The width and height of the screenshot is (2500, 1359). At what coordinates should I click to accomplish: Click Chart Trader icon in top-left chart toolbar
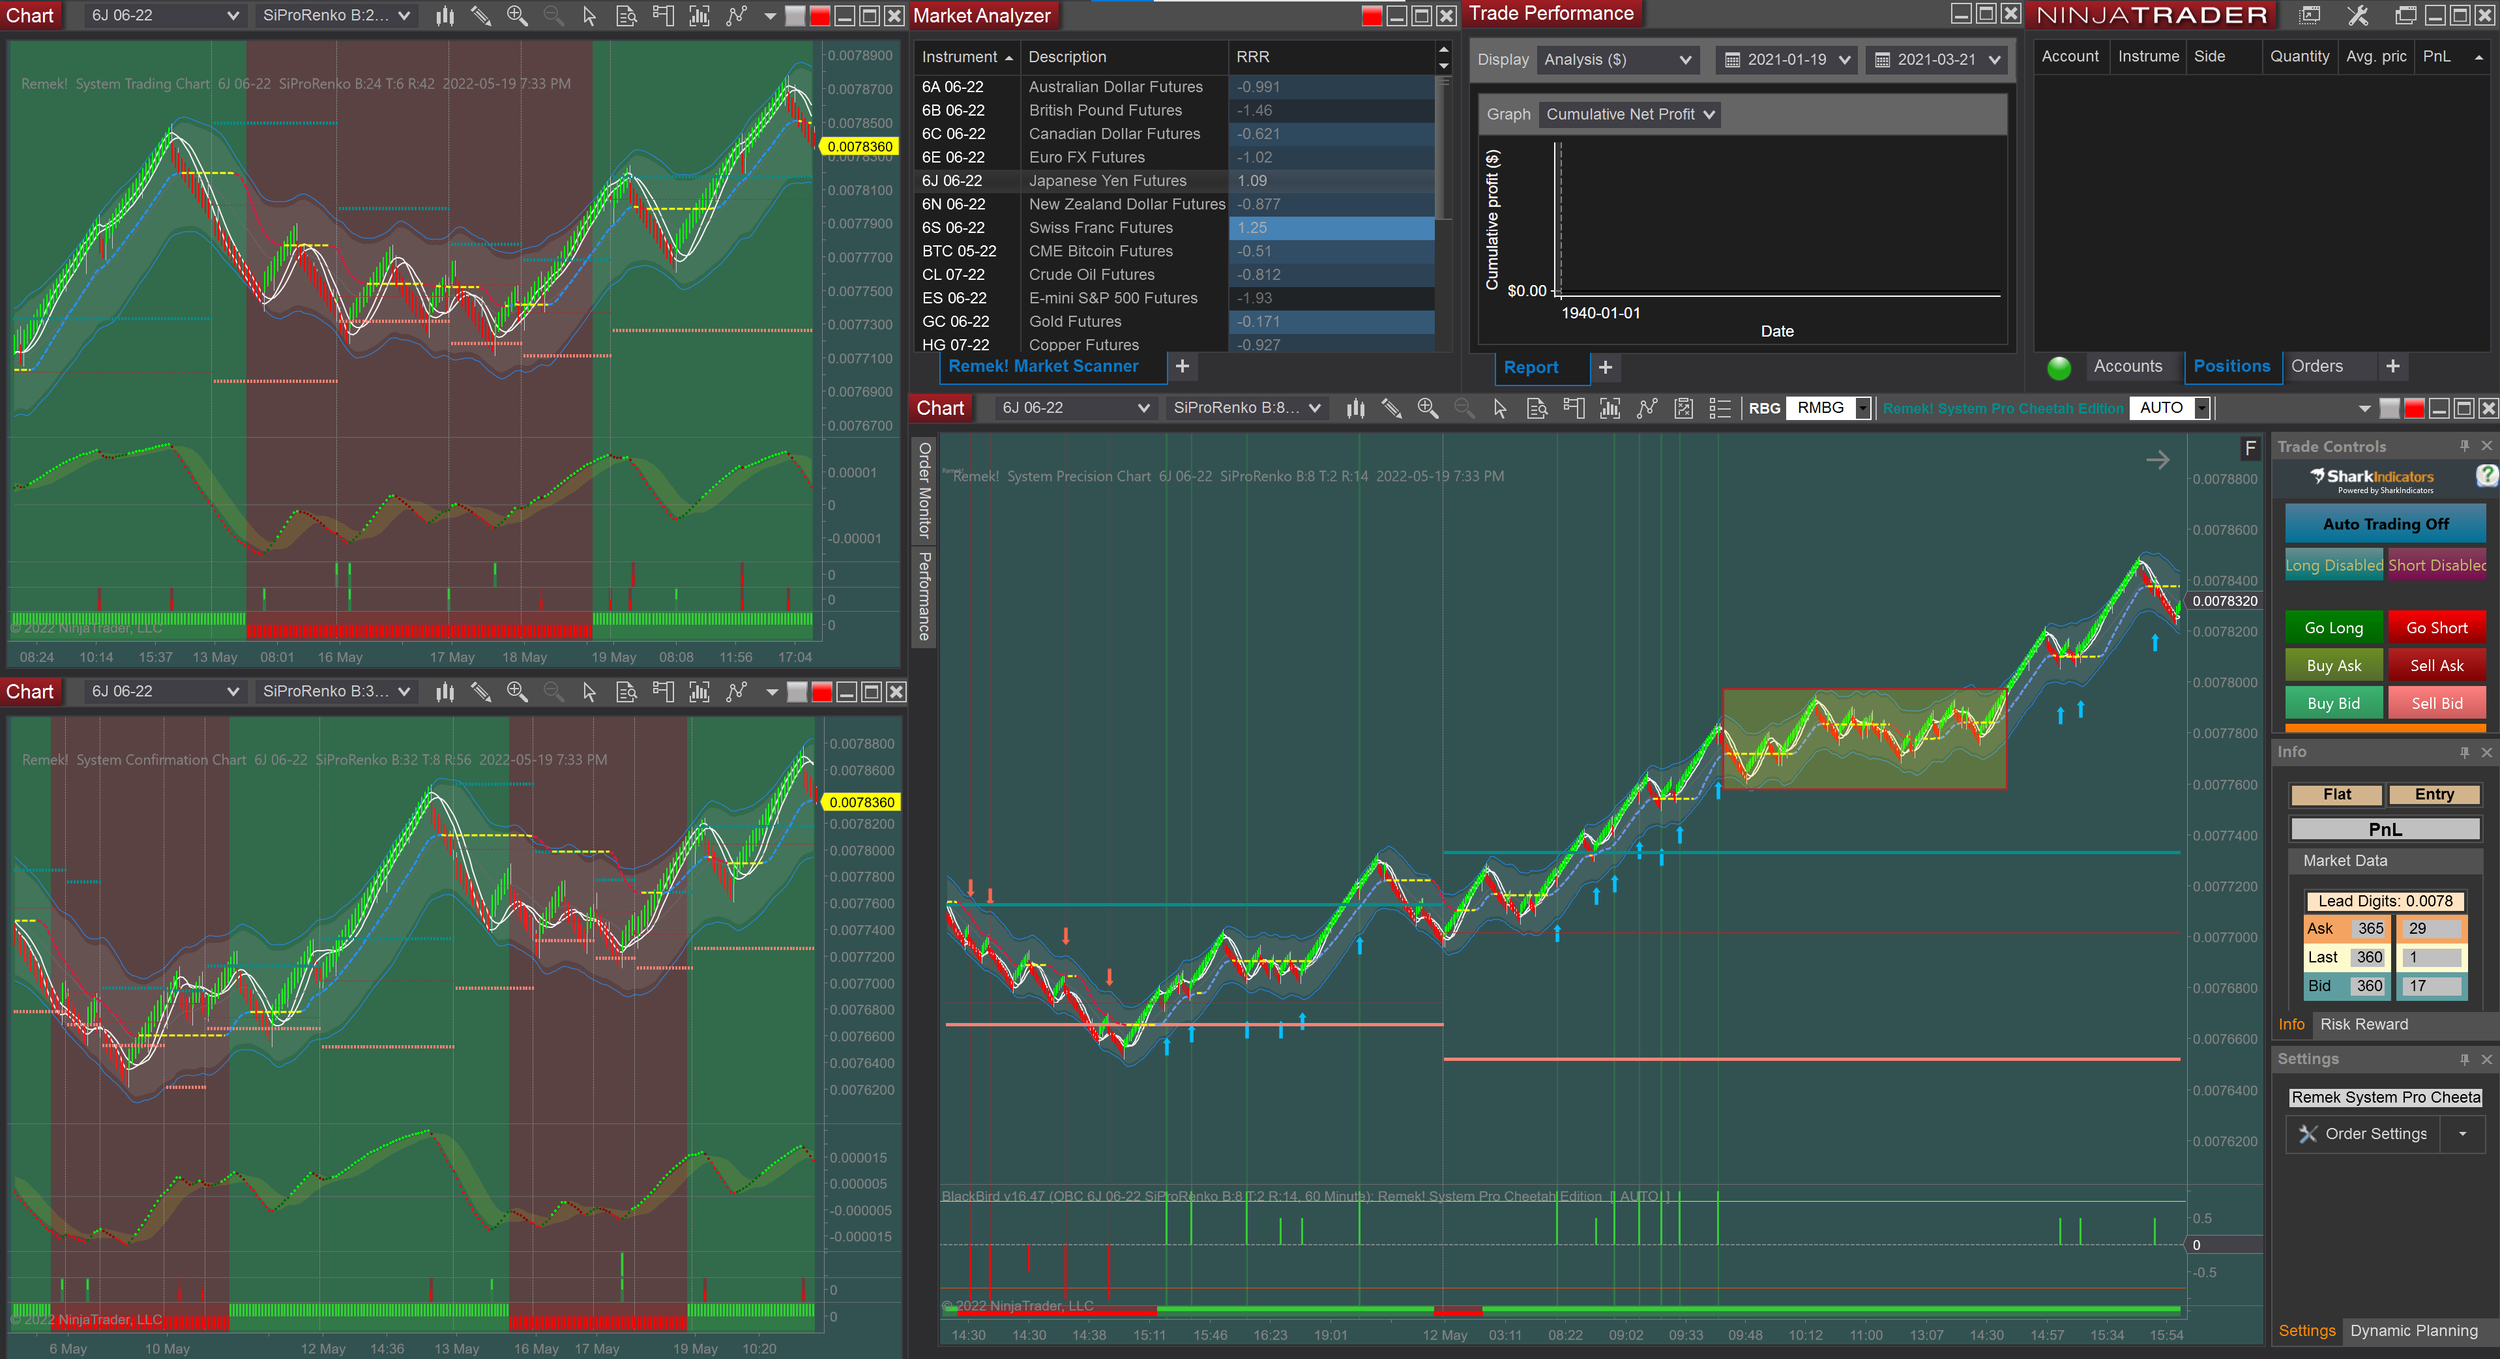(663, 16)
